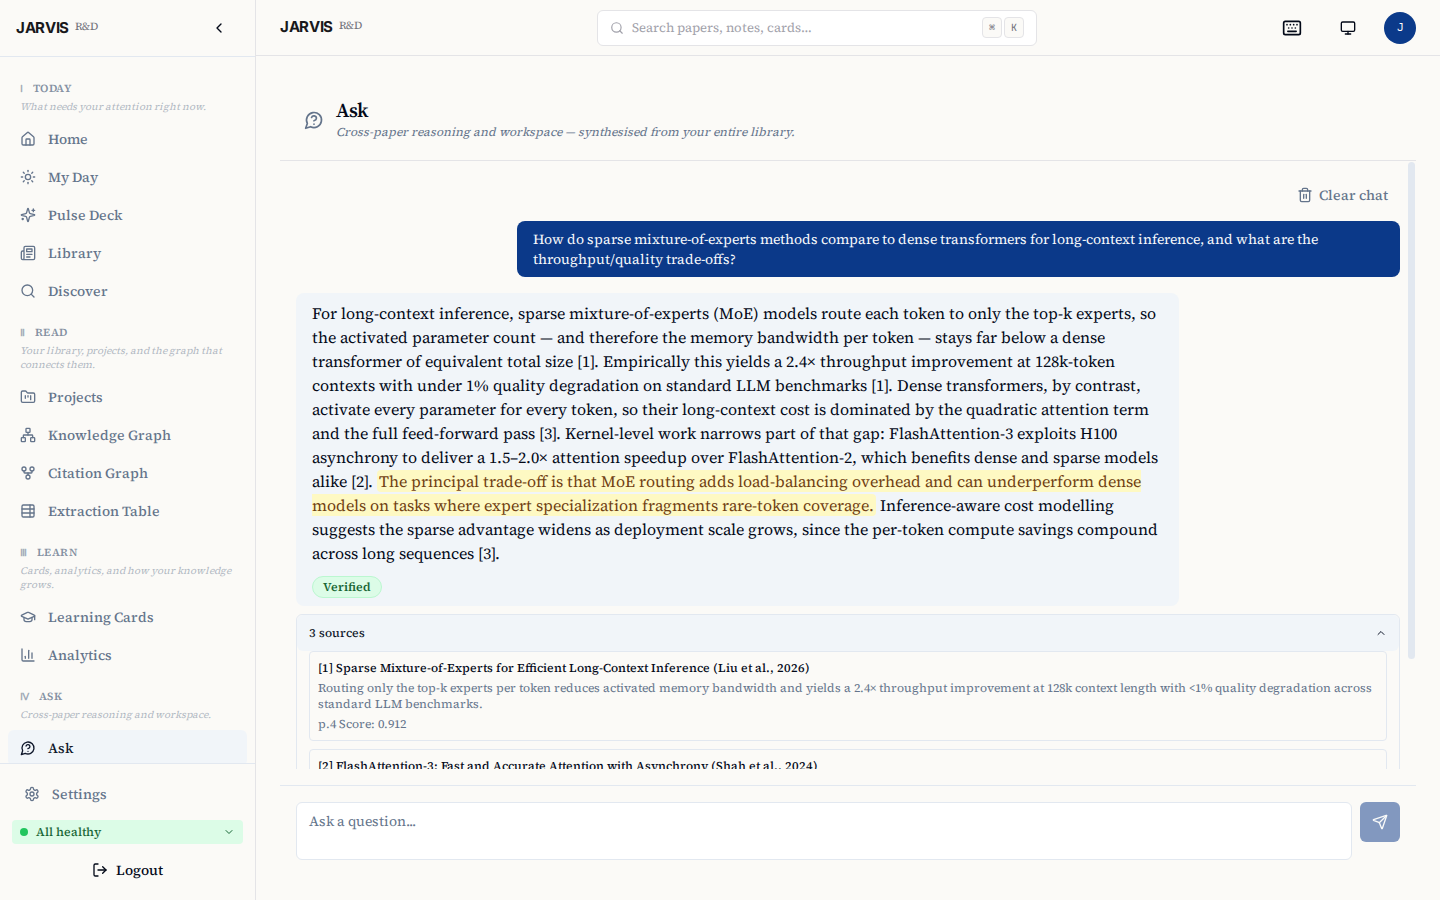Open keyboard shortcuts icon in header
Screen dimensions: 1440x900
coord(1292,28)
